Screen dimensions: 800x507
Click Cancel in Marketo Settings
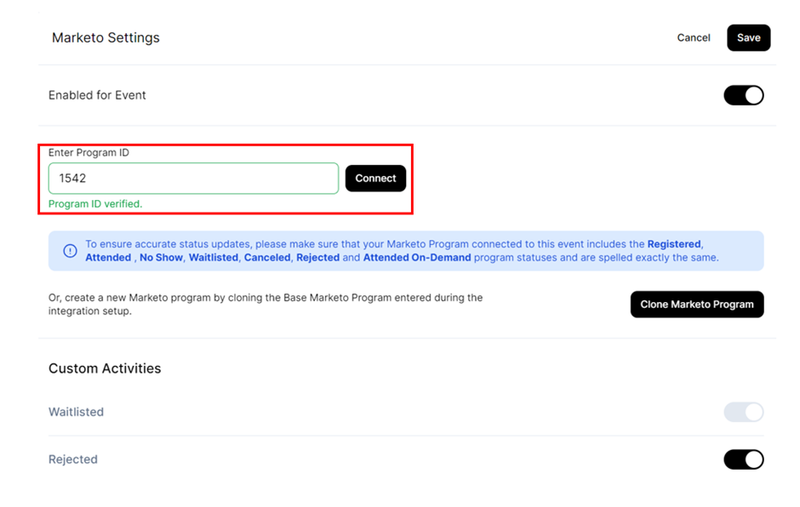(693, 38)
